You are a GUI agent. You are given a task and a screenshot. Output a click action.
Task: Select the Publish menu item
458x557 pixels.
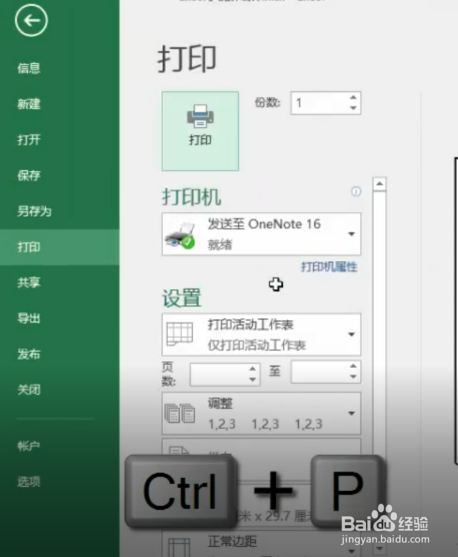pos(29,354)
